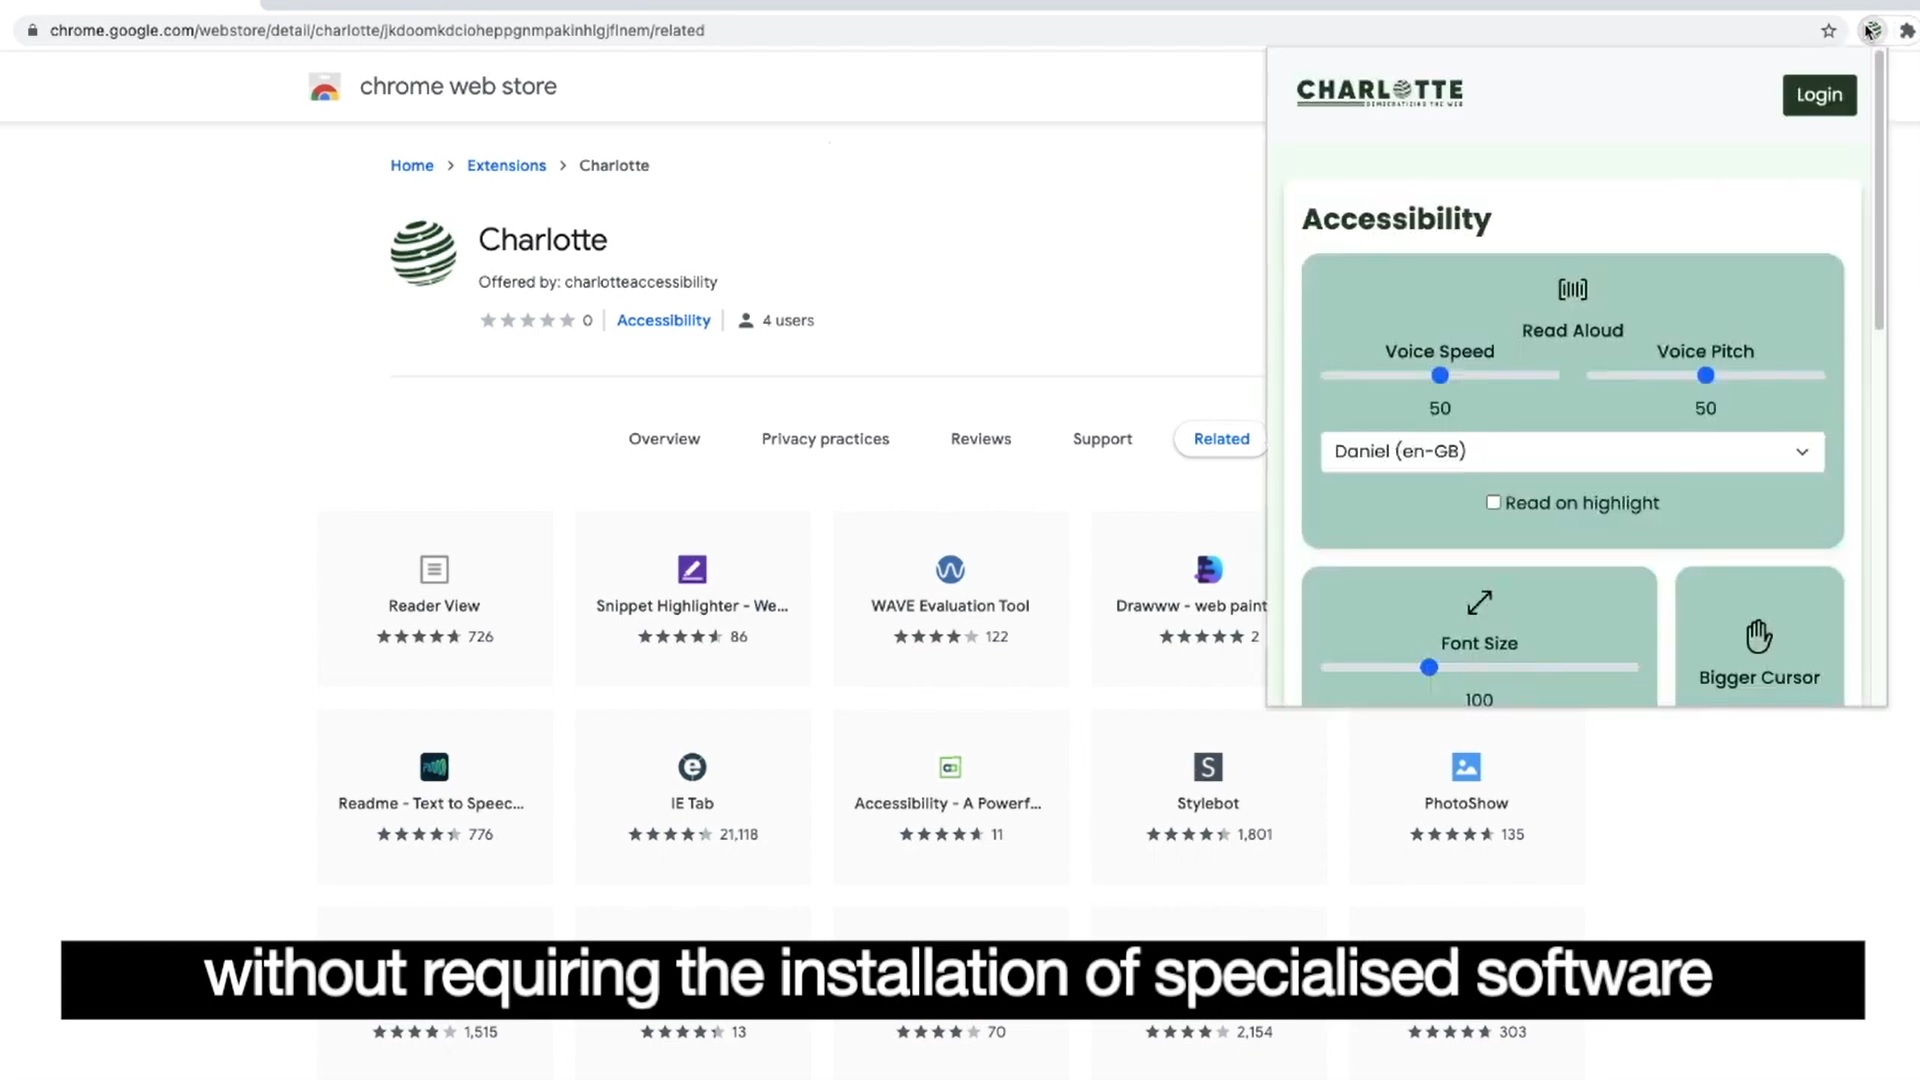Click the Reader View title text
This screenshot has width=1920, height=1080.
point(434,606)
